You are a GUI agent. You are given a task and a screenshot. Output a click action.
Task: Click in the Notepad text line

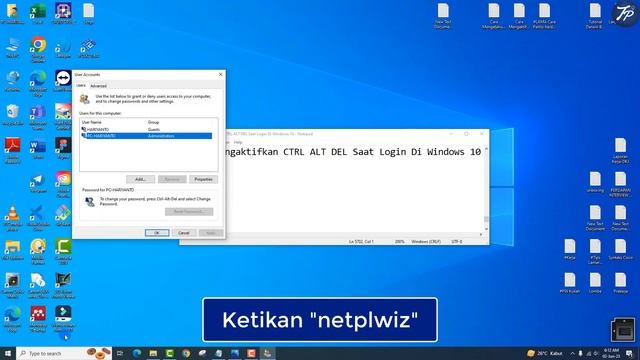(353, 152)
